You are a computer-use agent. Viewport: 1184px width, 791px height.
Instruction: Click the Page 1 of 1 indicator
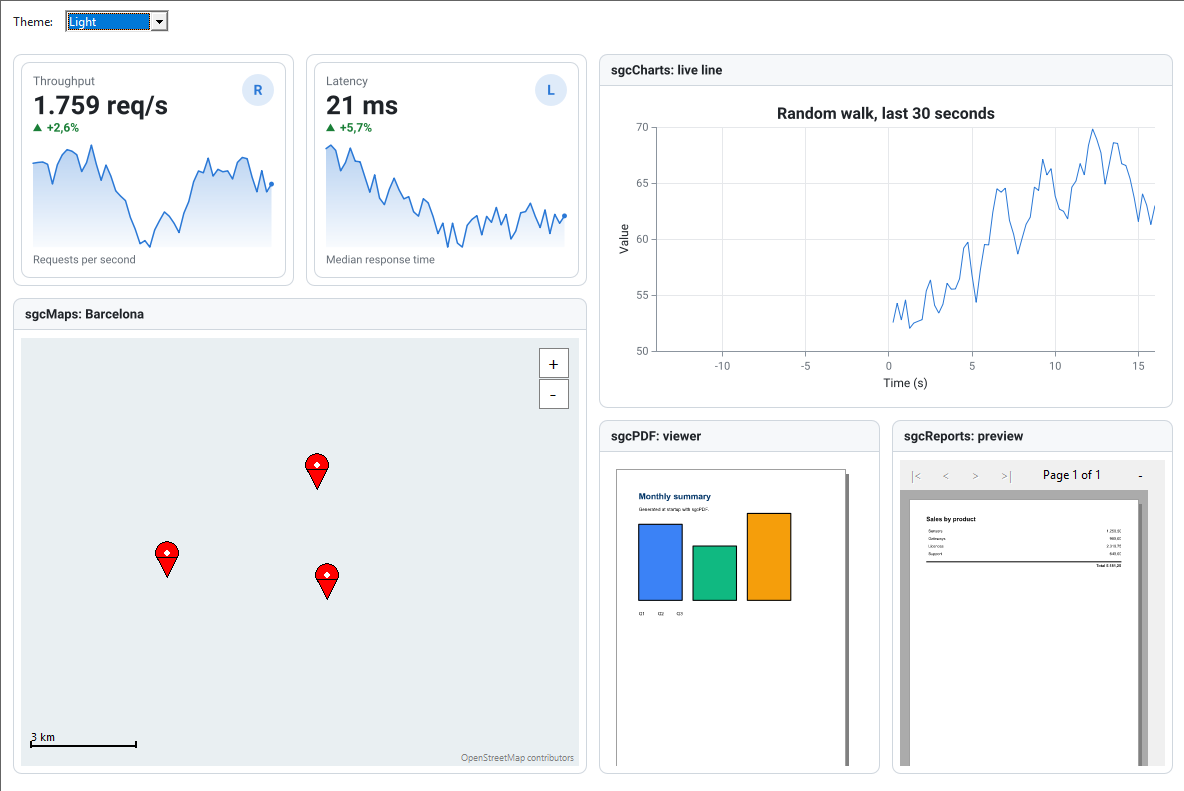tap(1071, 475)
